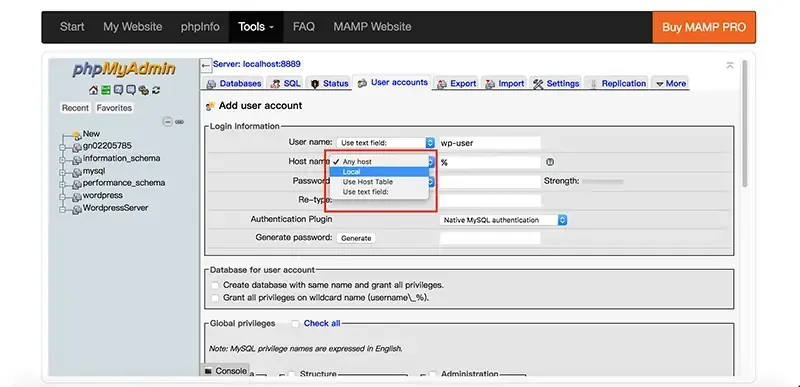The height and width of the screenshot is (387, 800).
Task: Open the Favorites tables button
Action: (x=114, y=108)
